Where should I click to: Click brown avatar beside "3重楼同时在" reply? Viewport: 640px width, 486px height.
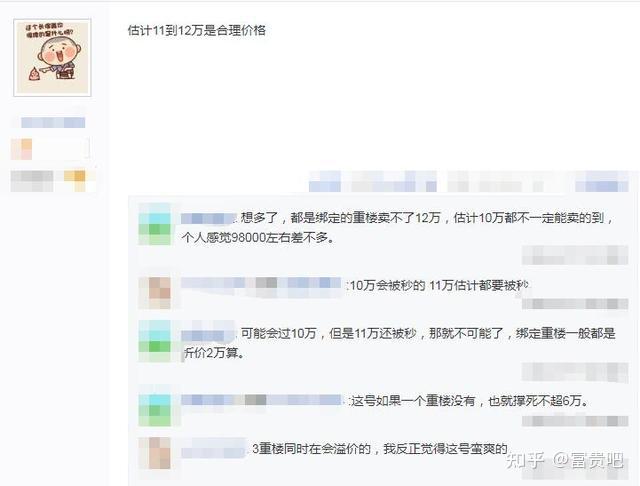[155, 453]
